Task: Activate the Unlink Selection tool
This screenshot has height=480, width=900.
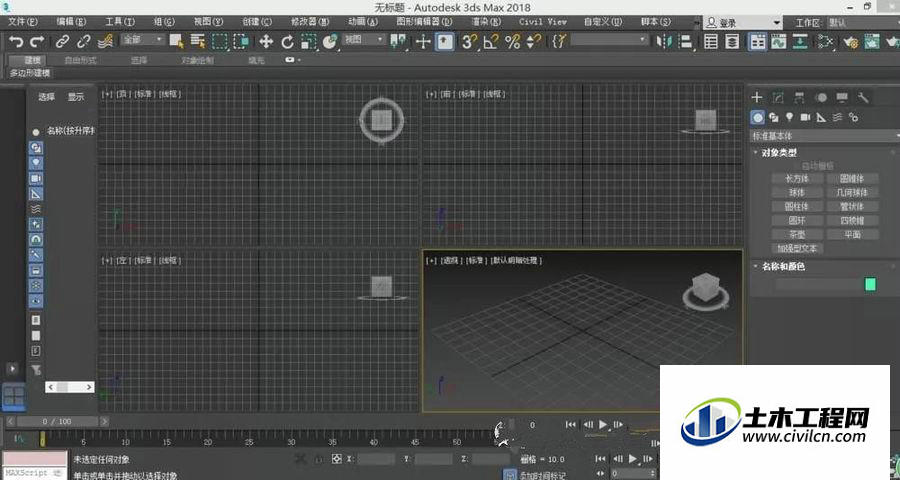Action: (83, 41)
